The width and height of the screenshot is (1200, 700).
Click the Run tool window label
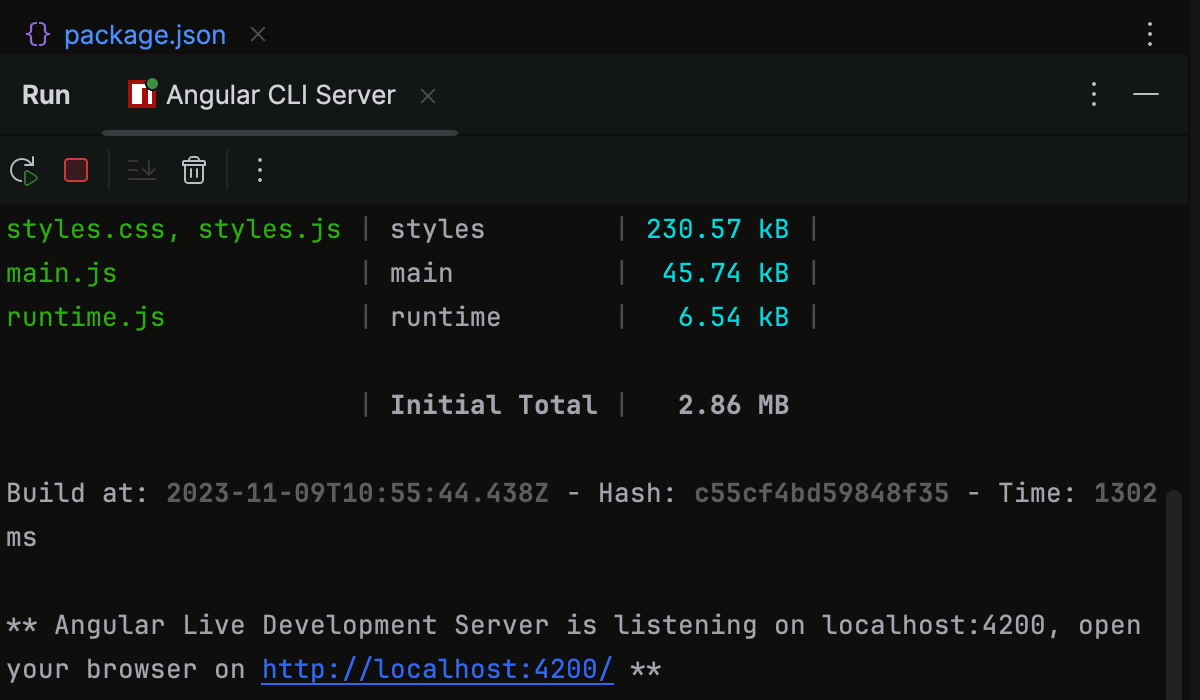(46, 94)
